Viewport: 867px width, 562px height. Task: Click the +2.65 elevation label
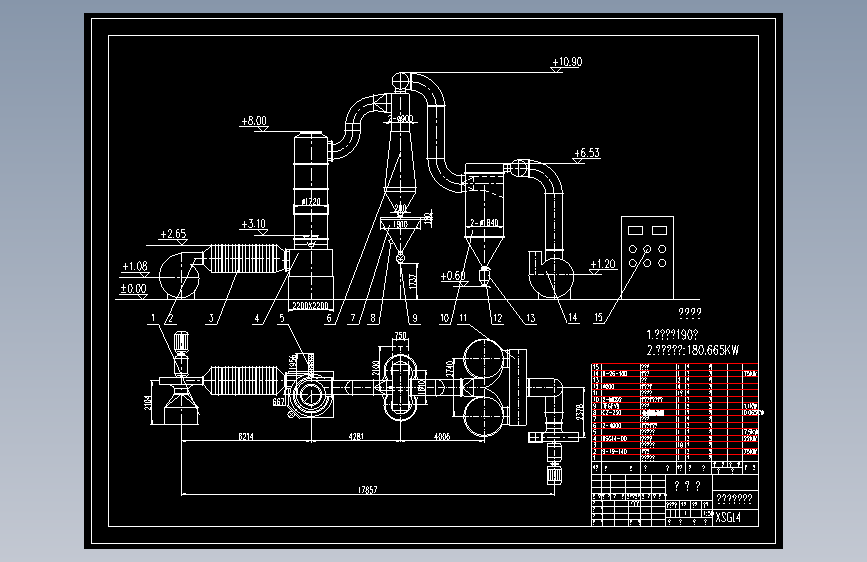point(173,234)
